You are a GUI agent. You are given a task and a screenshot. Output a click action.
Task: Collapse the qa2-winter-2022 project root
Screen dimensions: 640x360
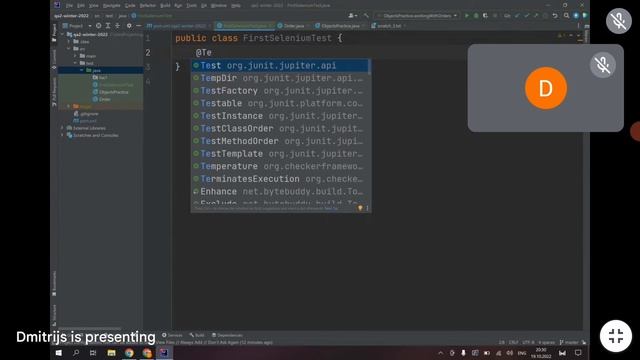pyautogui.click(x=62, y=35)
